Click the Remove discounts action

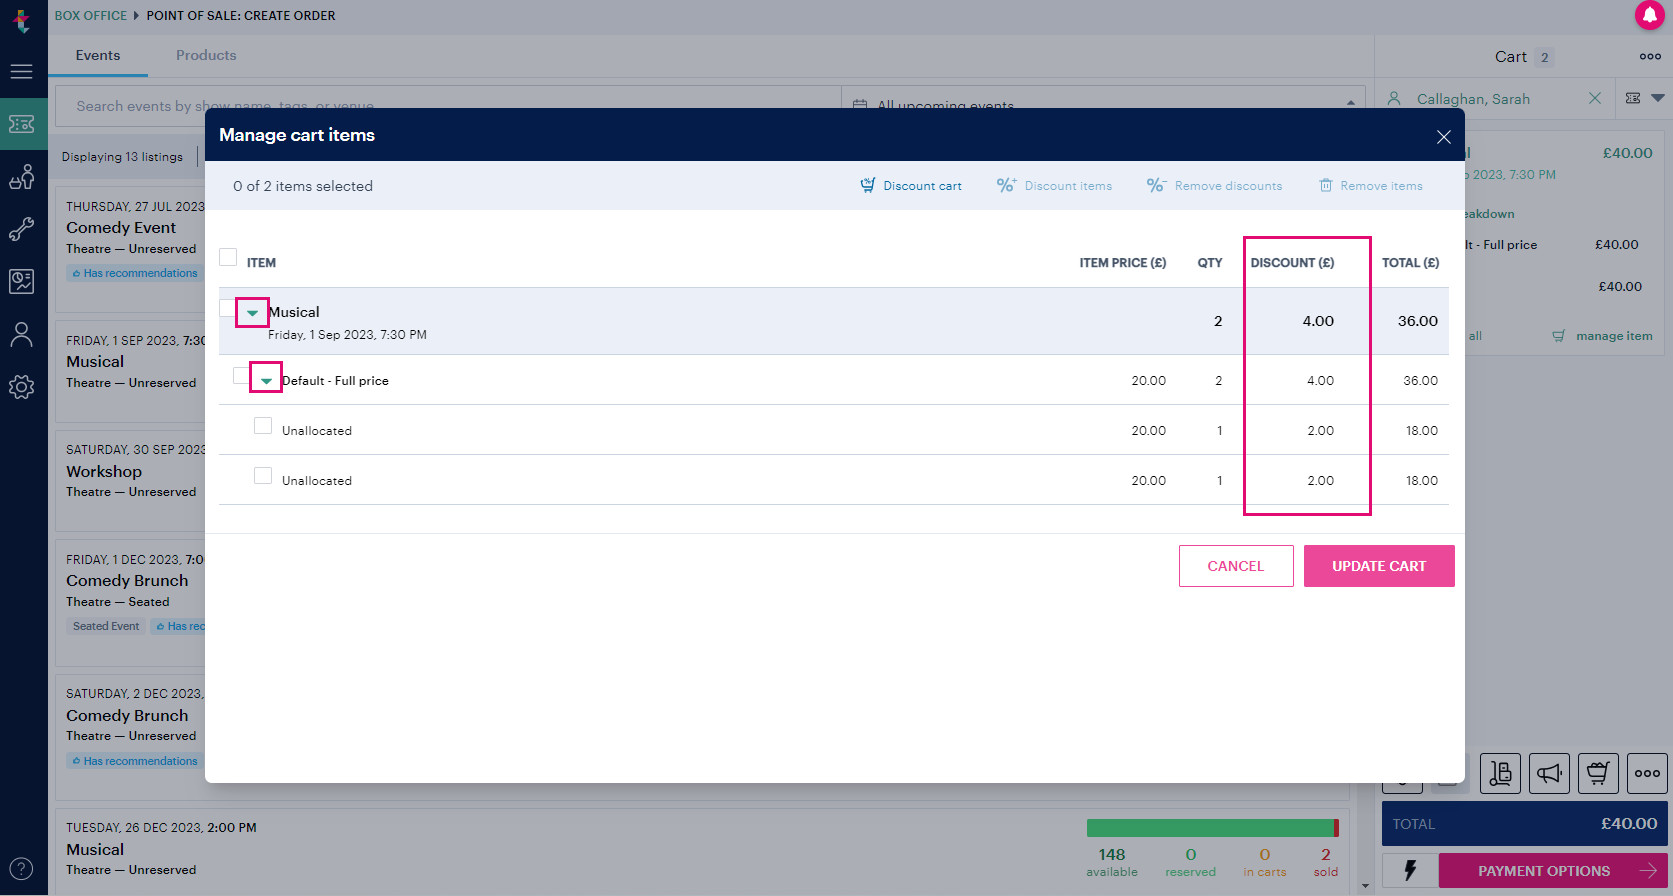pos(1214,185)
